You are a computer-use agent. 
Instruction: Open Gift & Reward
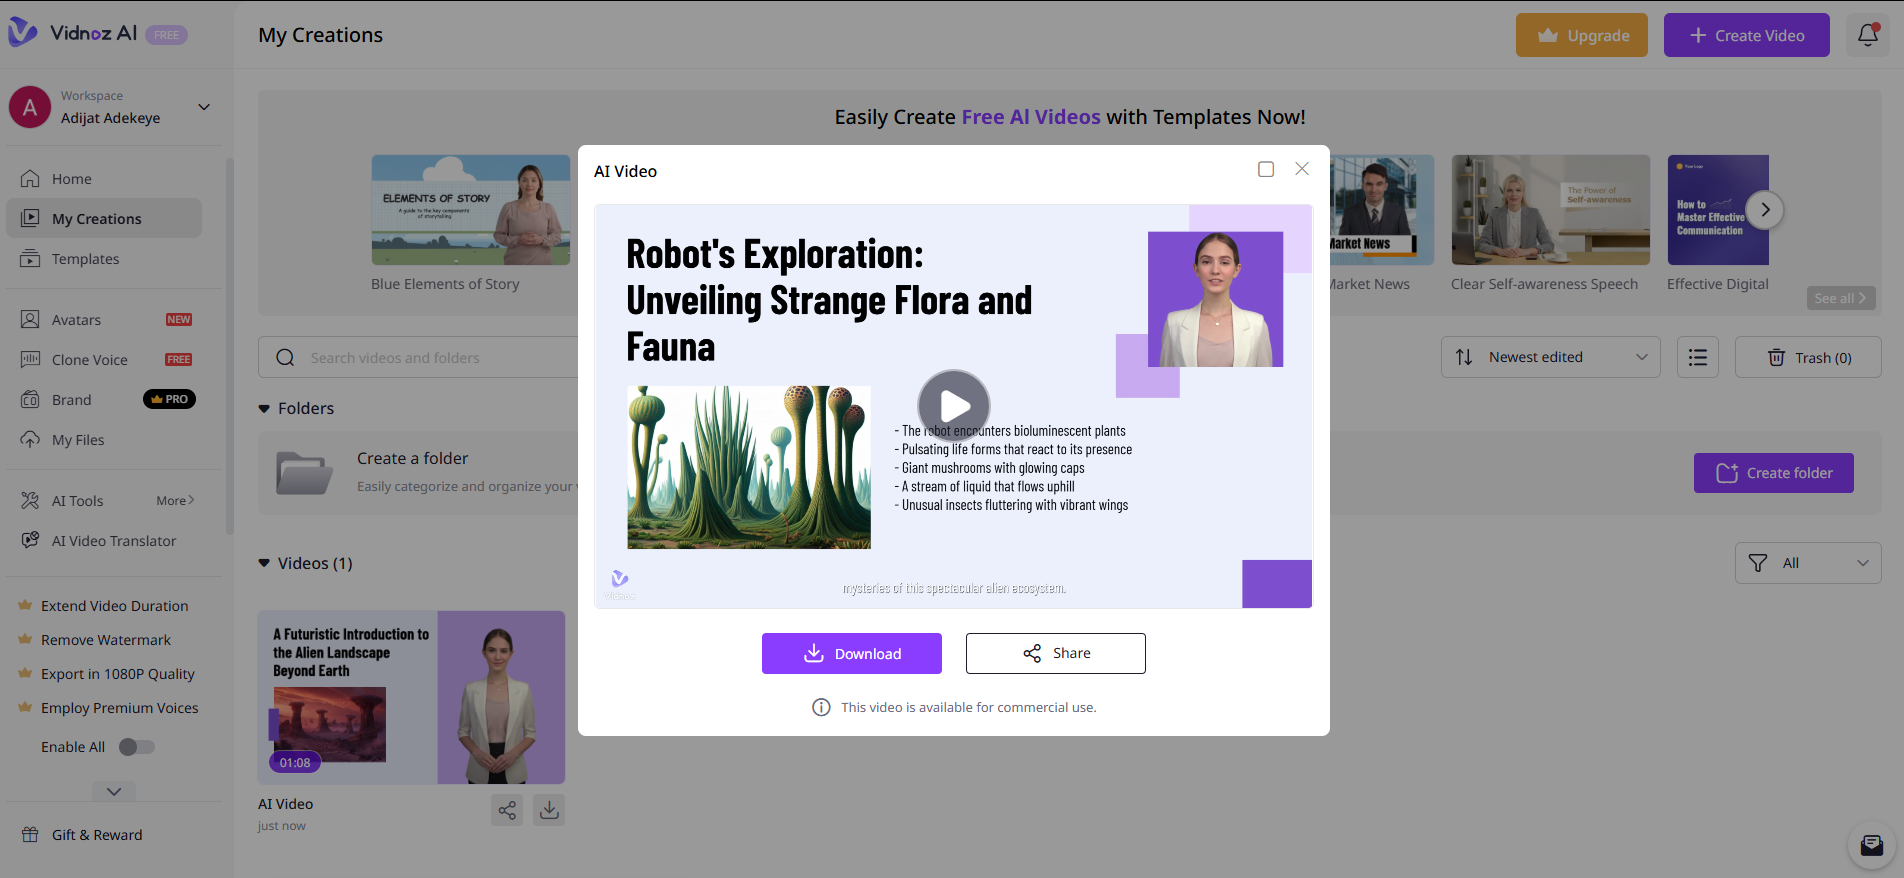point(97,835)
